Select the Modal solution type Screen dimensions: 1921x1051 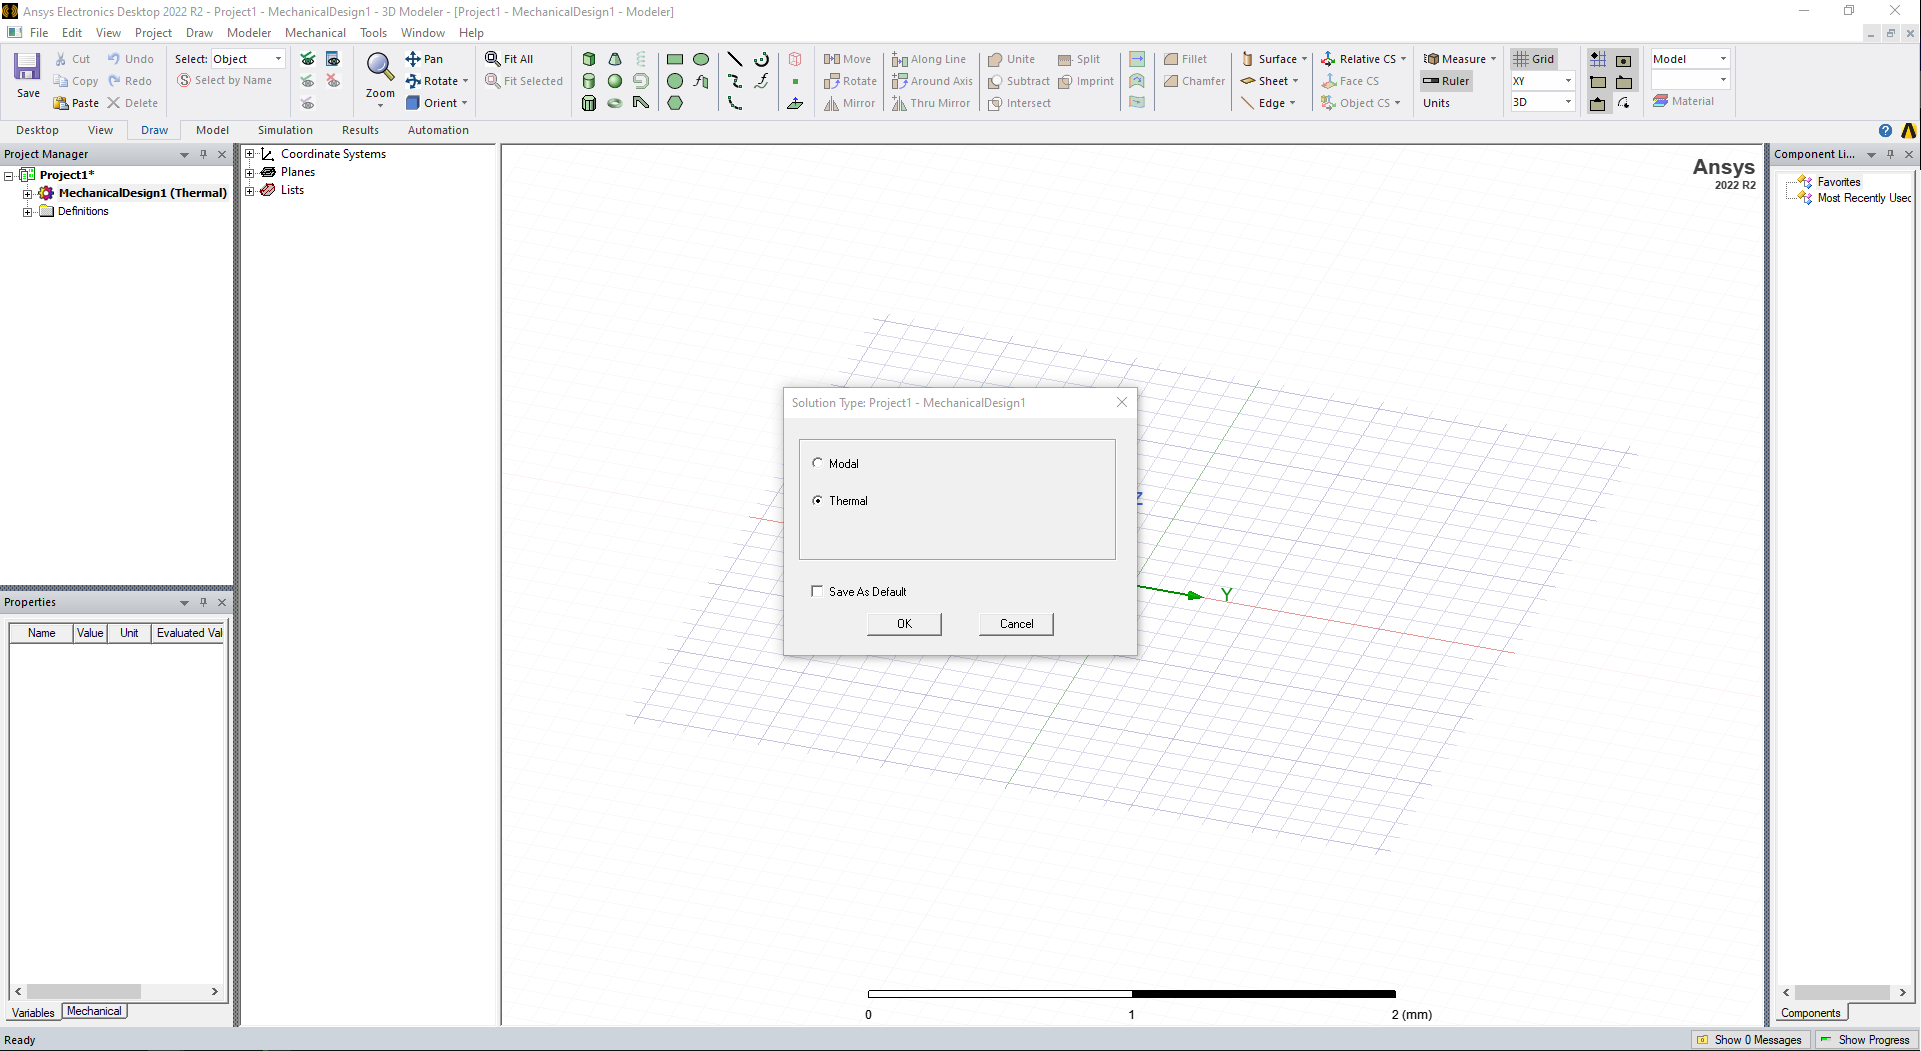click(818, 463)
